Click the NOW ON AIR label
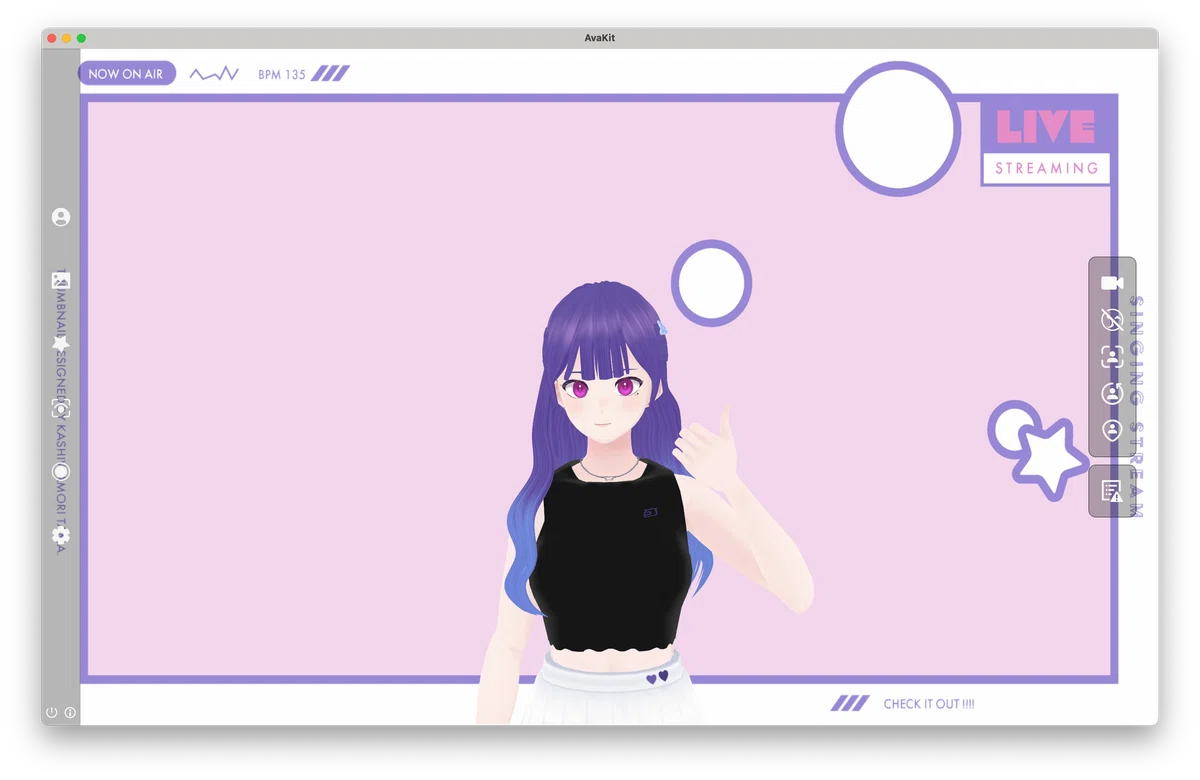This screenshot has height=780, width=1200. [x=126, y=73]
